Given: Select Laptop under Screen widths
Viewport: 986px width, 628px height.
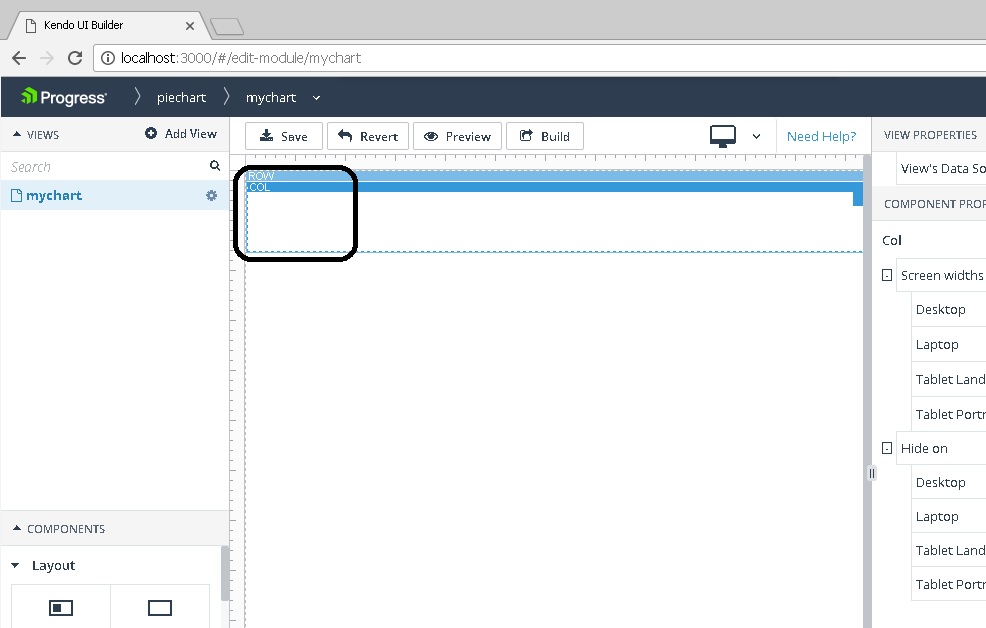Looking at the screenshot, I should pos(937,344).
